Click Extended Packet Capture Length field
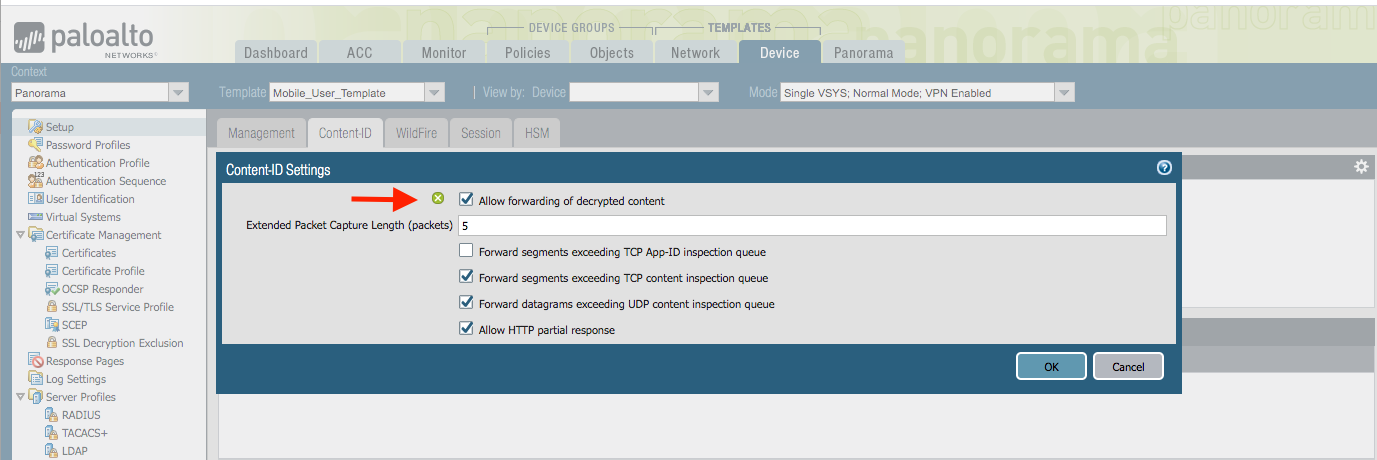1377x460 pixels. point(812,226)
